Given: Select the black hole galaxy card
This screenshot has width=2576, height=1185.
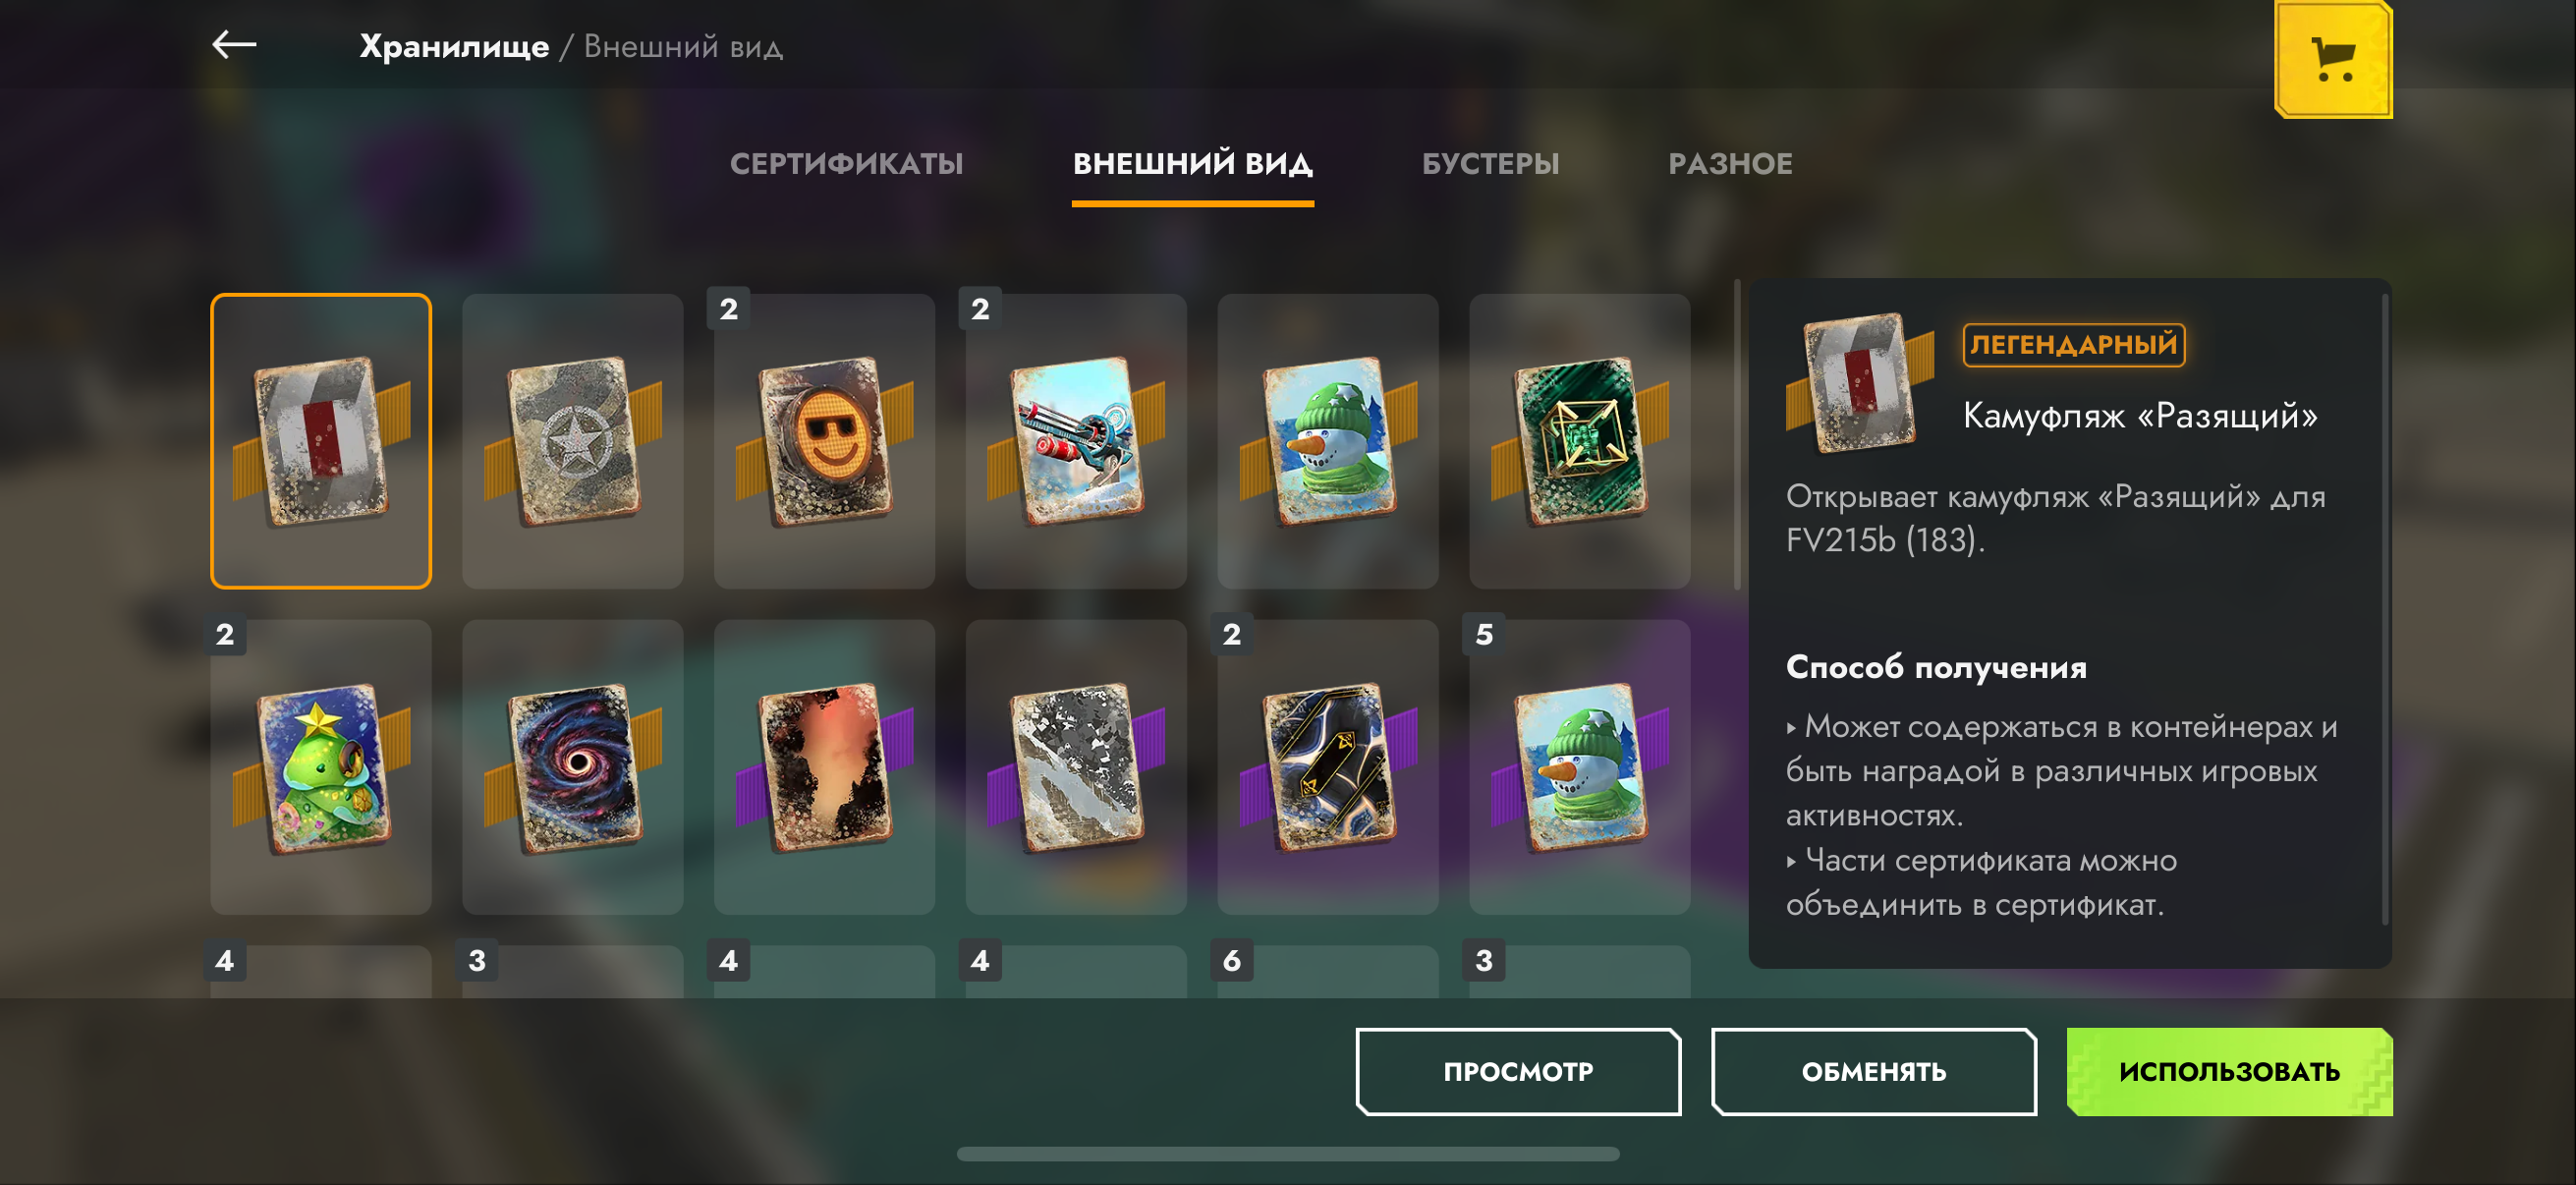Looking at the screenshot, I should [x=573, y=767].
